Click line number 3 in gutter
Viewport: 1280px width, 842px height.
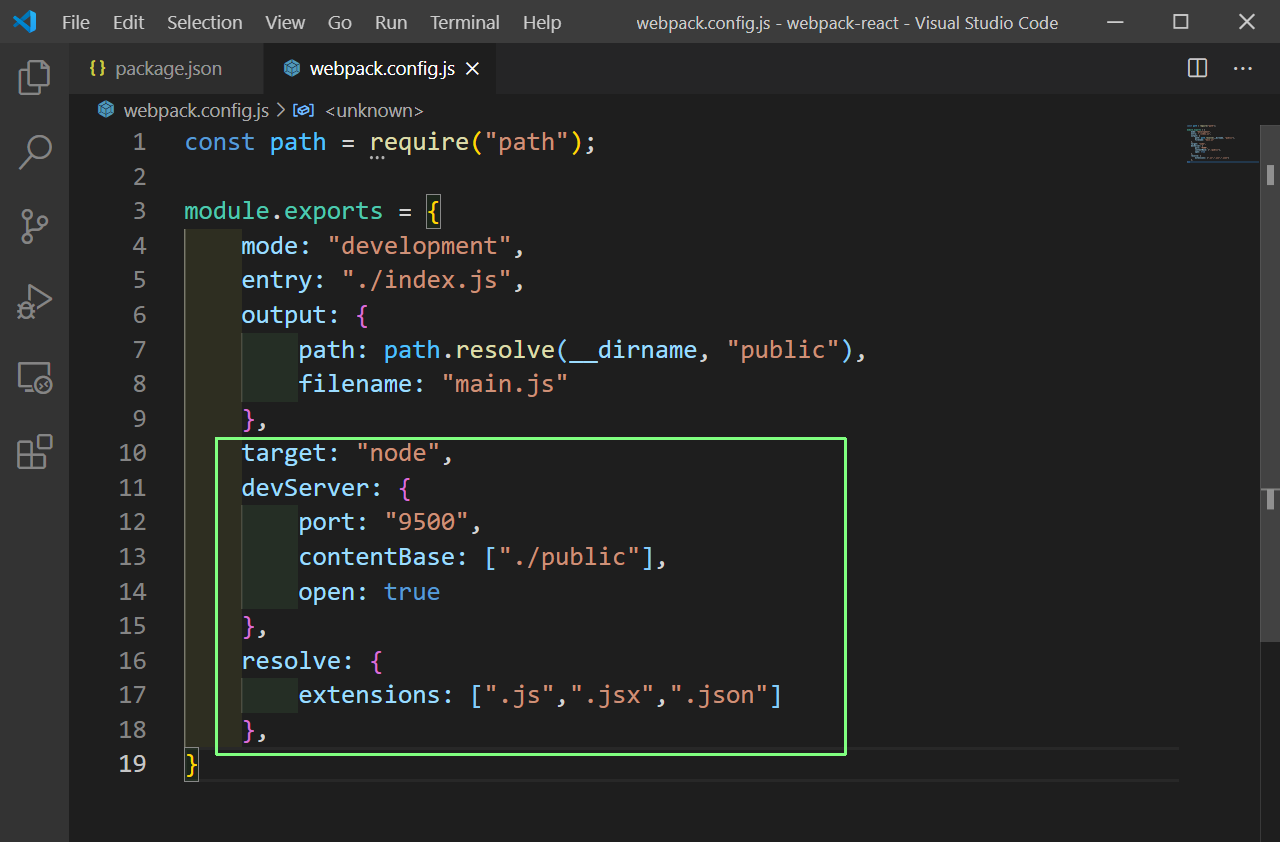click(139, 211)
